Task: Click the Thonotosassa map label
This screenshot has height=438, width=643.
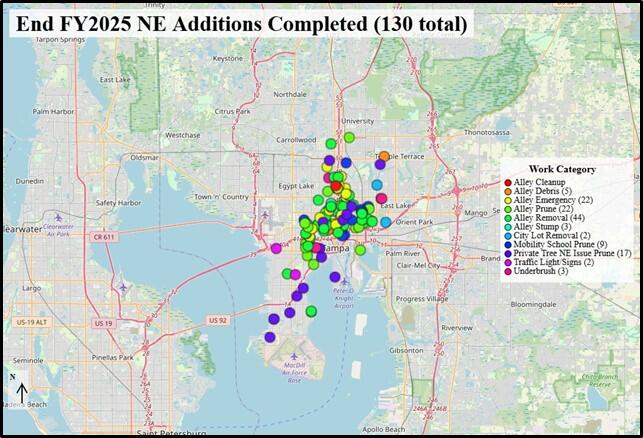Action: tap(487, 132)
